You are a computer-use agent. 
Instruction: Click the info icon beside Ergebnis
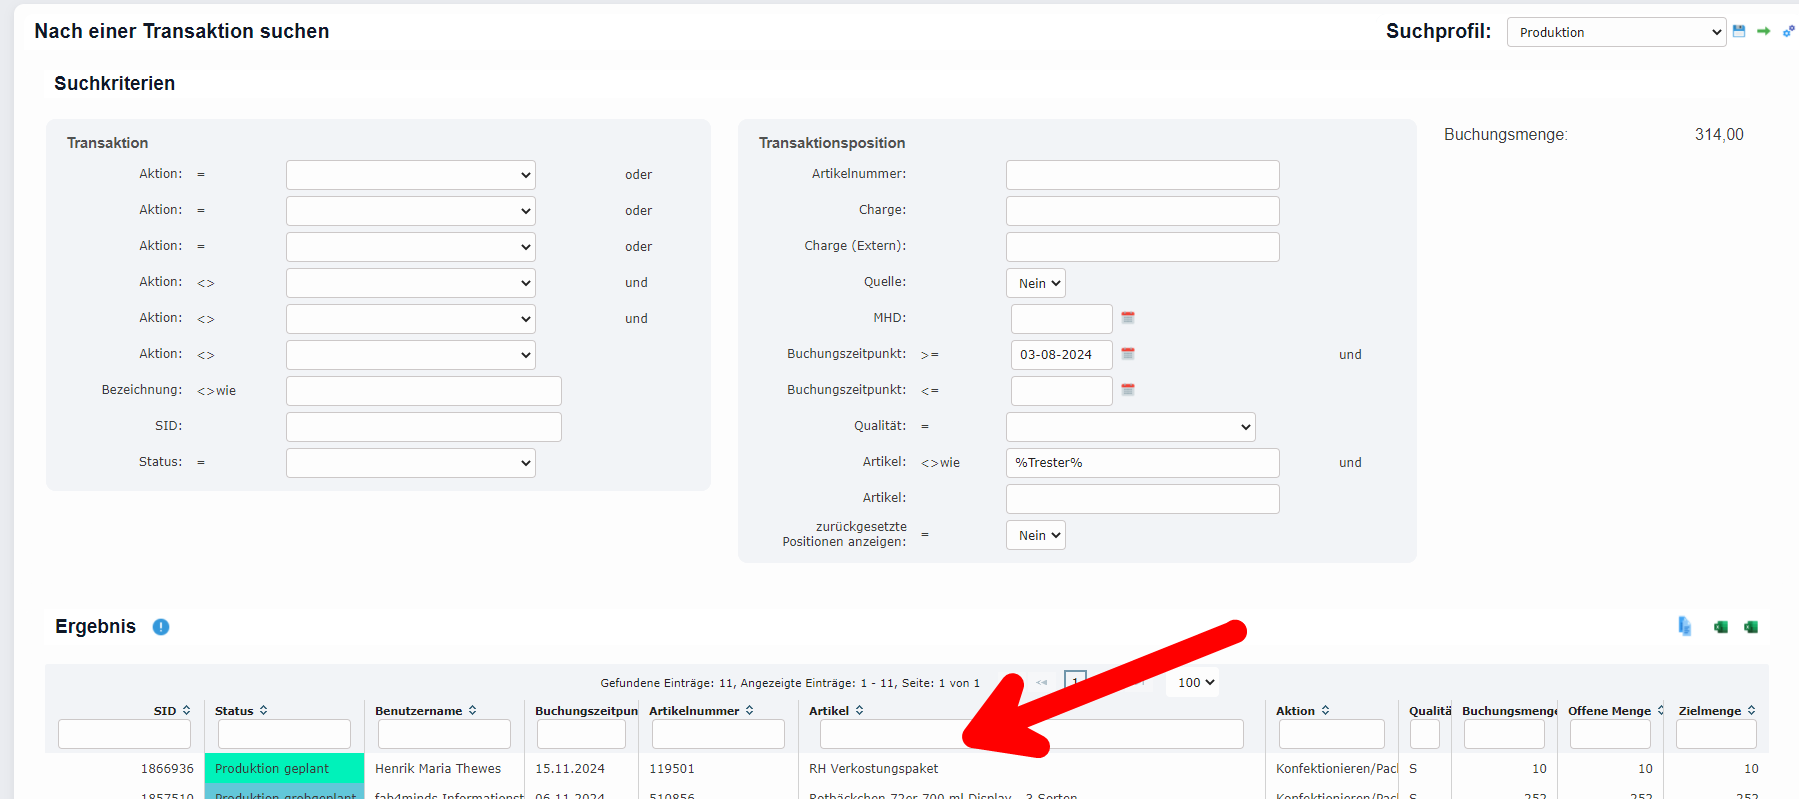tap(161, 627)
